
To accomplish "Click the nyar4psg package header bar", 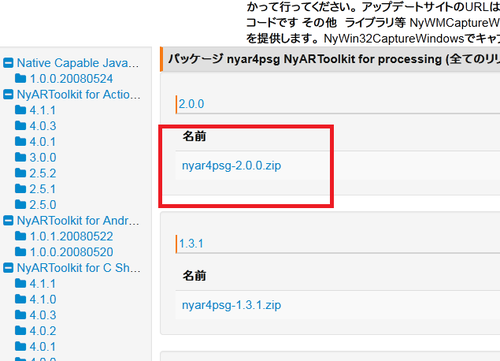I will coord(330,59).
